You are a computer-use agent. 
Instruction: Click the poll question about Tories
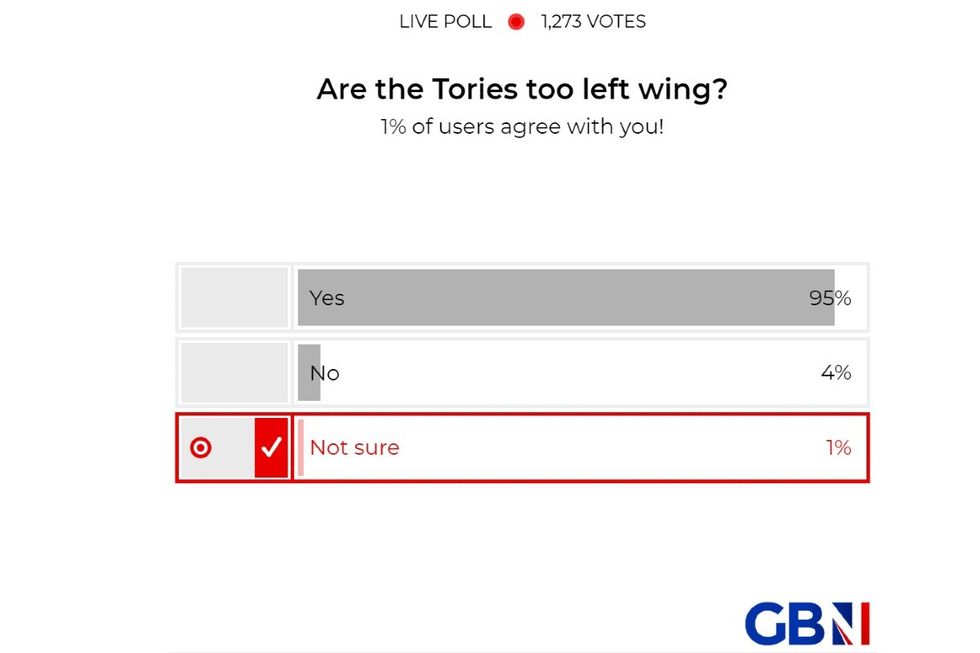[522, 89]
